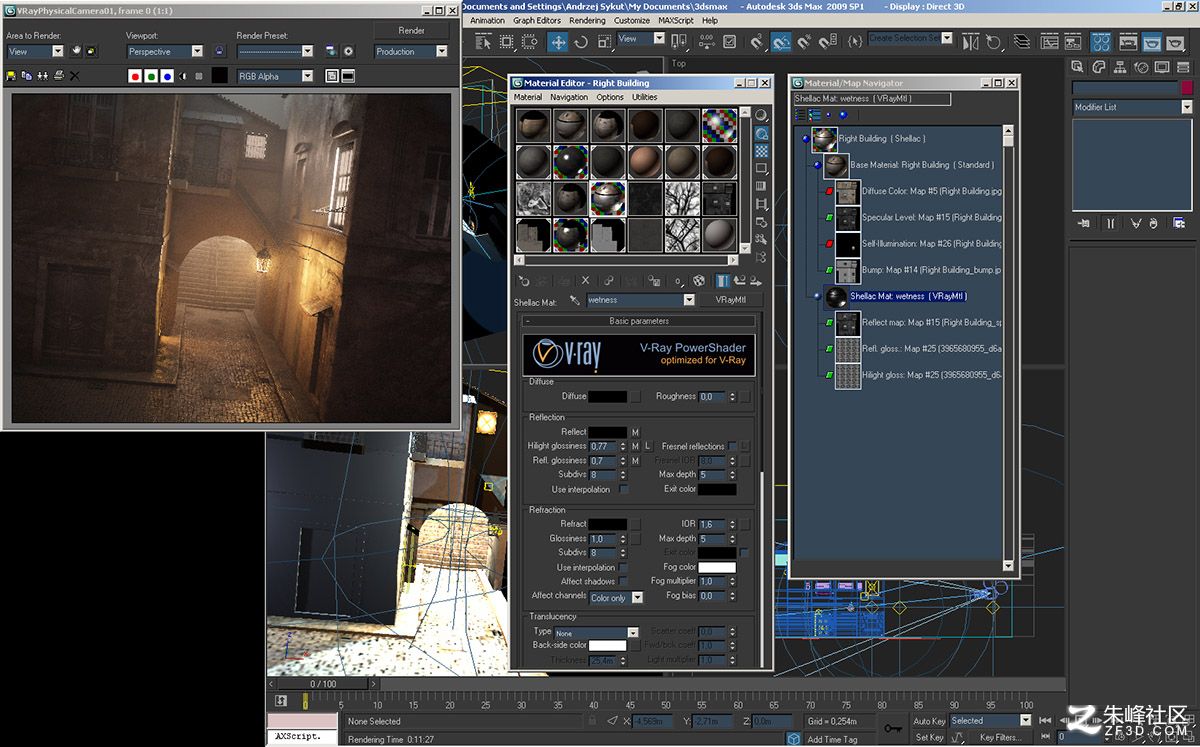Viewport: 1200px width, 747px height.
Task: Click the Diffuse color swatch
Action: 607,396
